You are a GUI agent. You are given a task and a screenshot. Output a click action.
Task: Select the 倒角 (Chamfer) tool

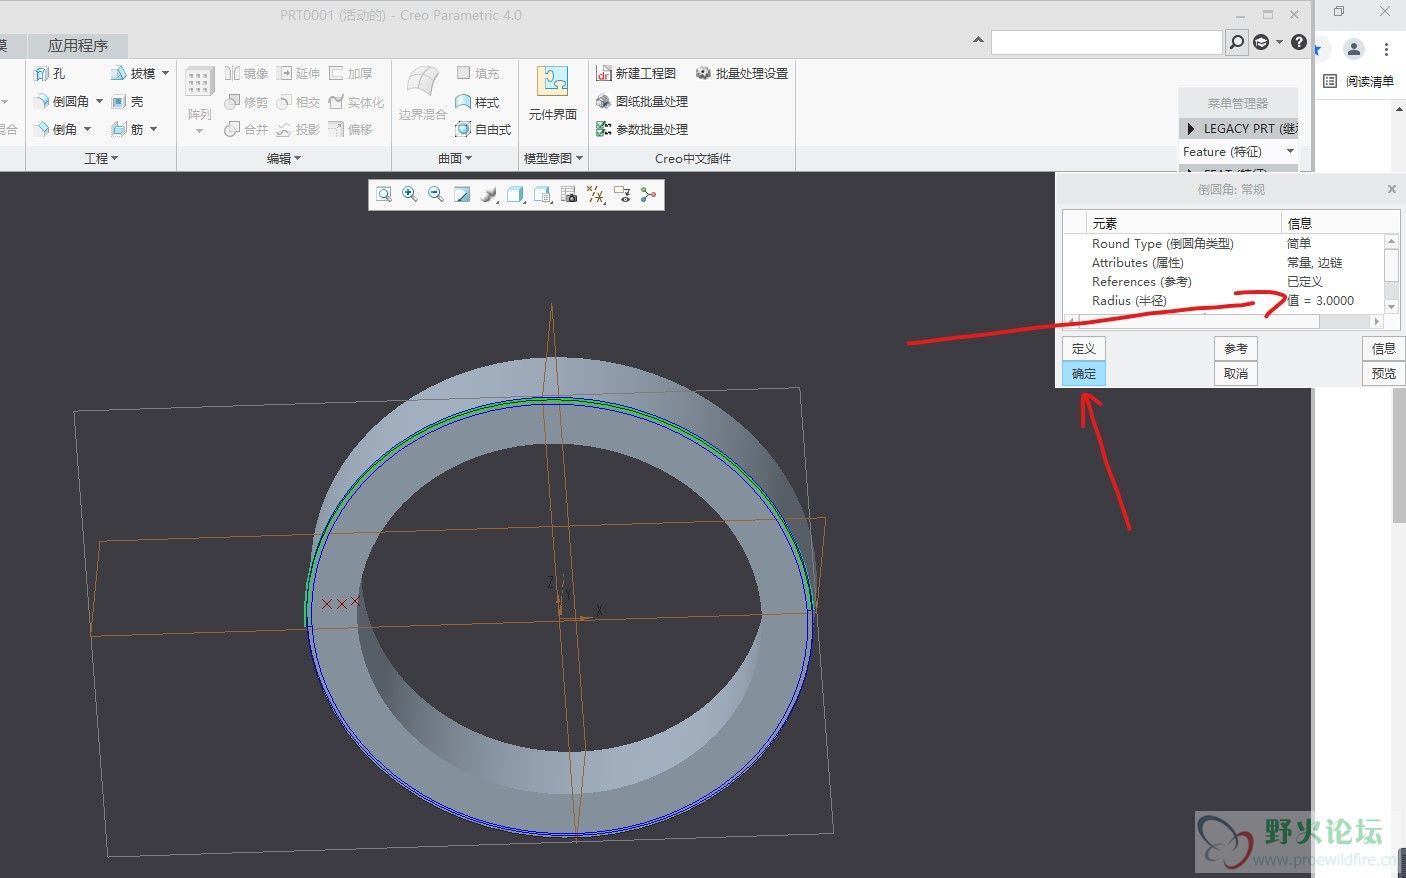tap(55, 129)
